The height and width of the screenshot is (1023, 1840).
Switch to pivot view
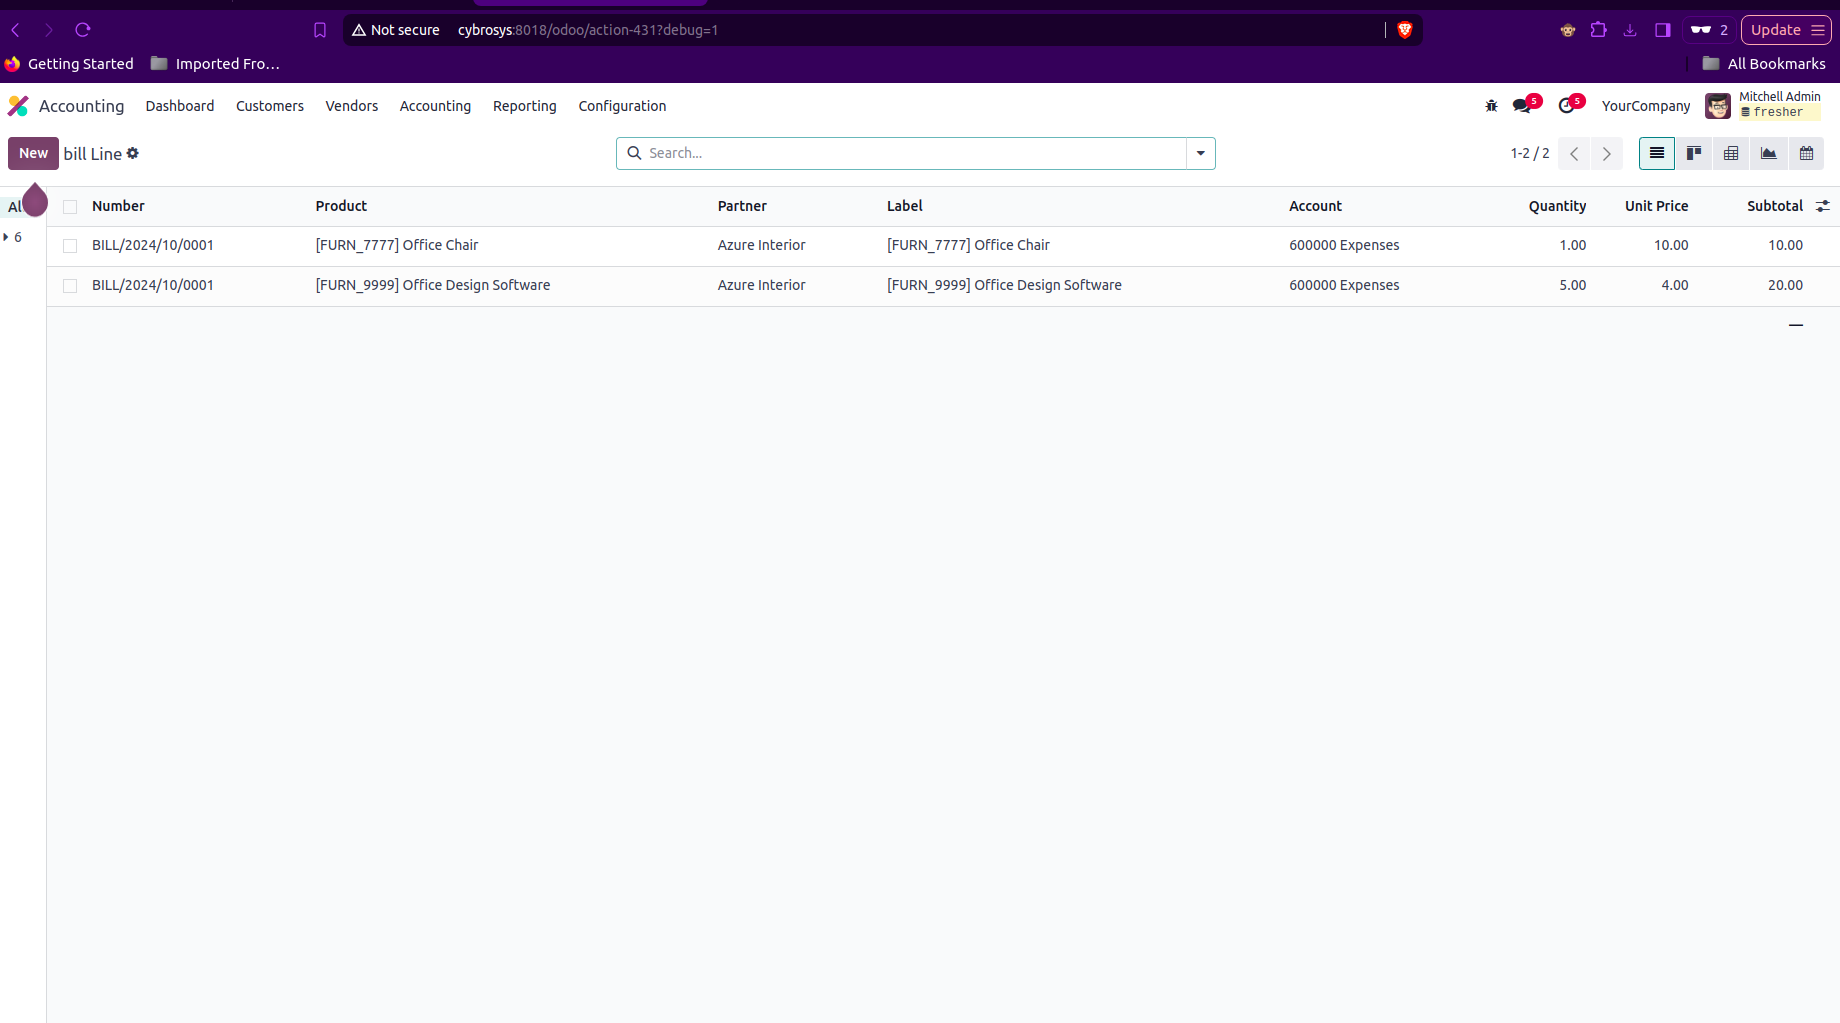point(1731,153)
